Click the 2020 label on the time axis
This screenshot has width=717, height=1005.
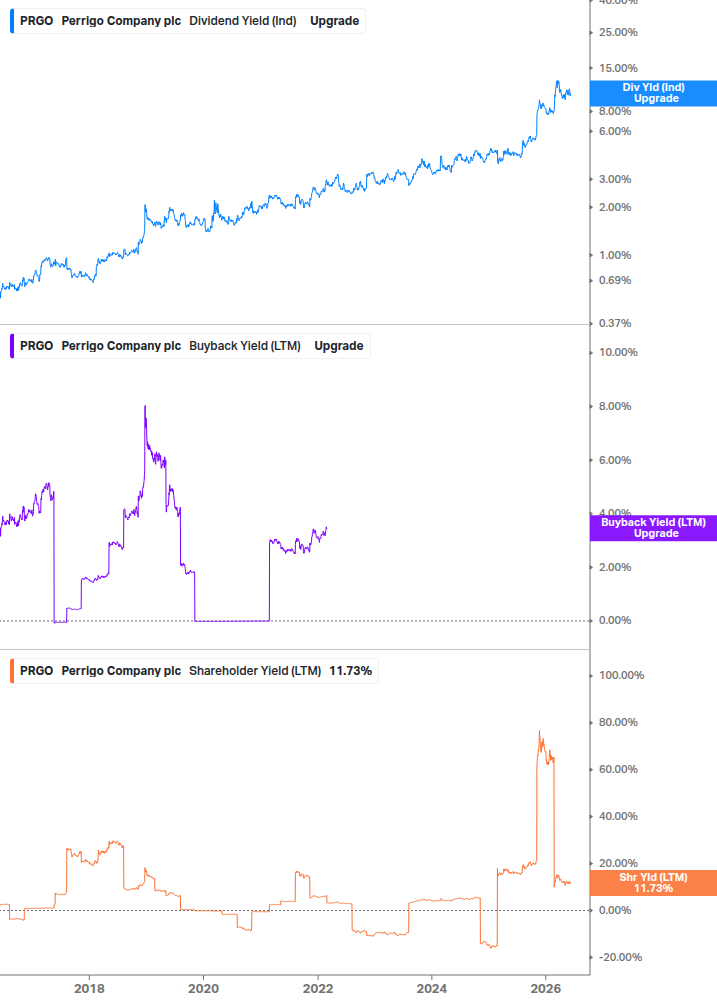point(203,989)
